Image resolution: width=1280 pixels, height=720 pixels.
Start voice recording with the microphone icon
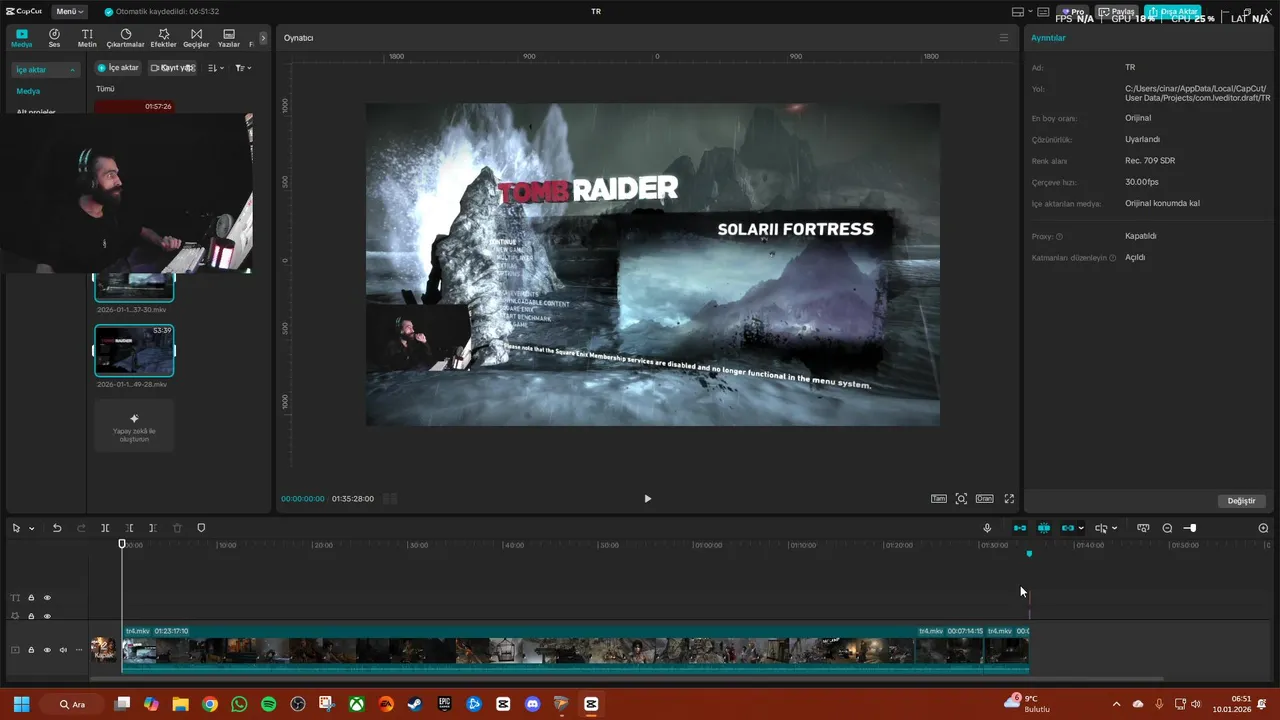[x=987, y=528]
